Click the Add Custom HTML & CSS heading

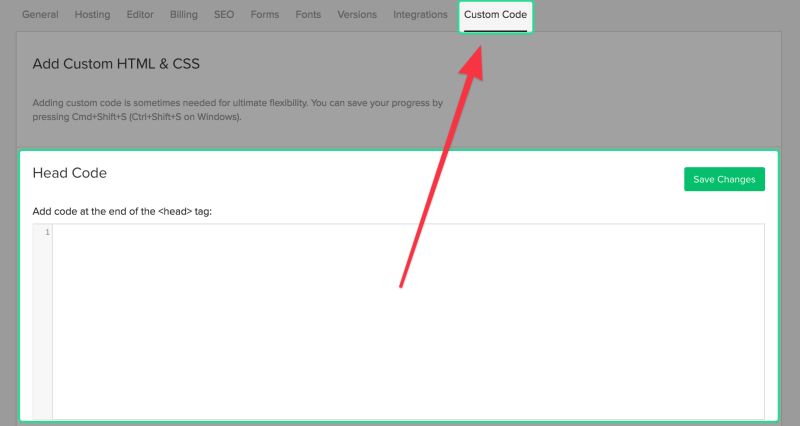tap(116, 64)
